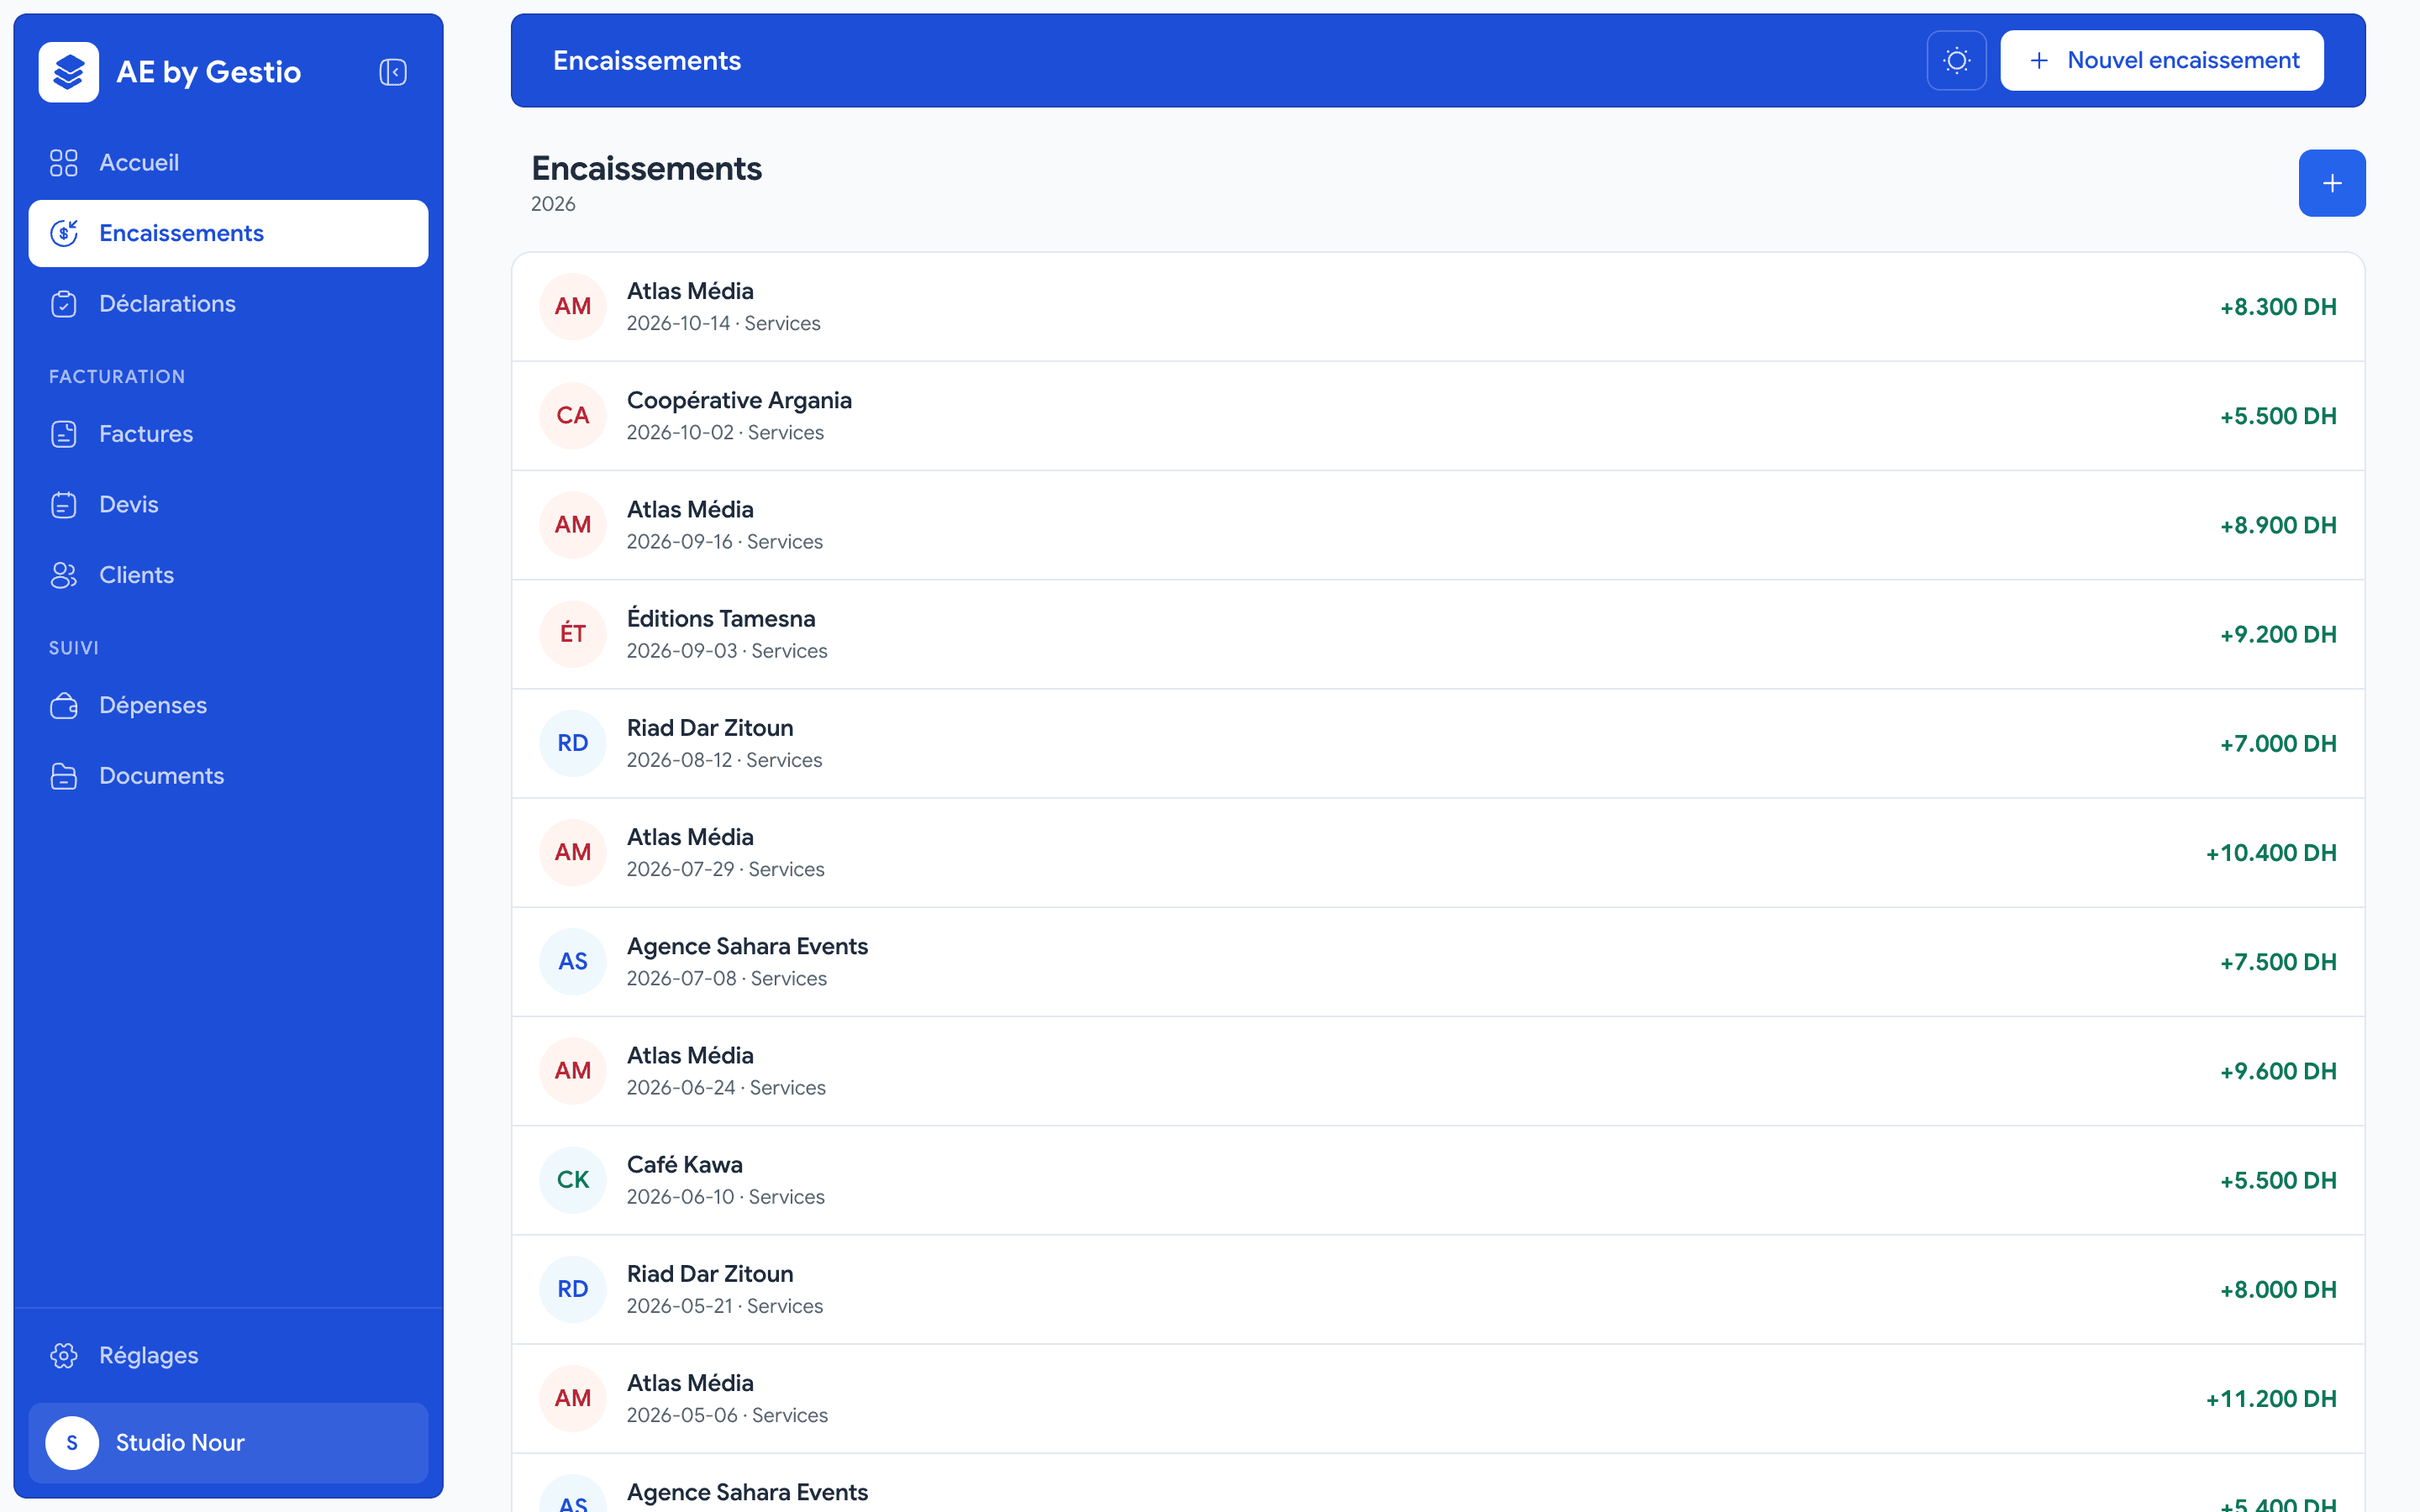This screenshot has height=1512, width=2420.
Task: Click the Clients people icon
Action: [64, 575]
